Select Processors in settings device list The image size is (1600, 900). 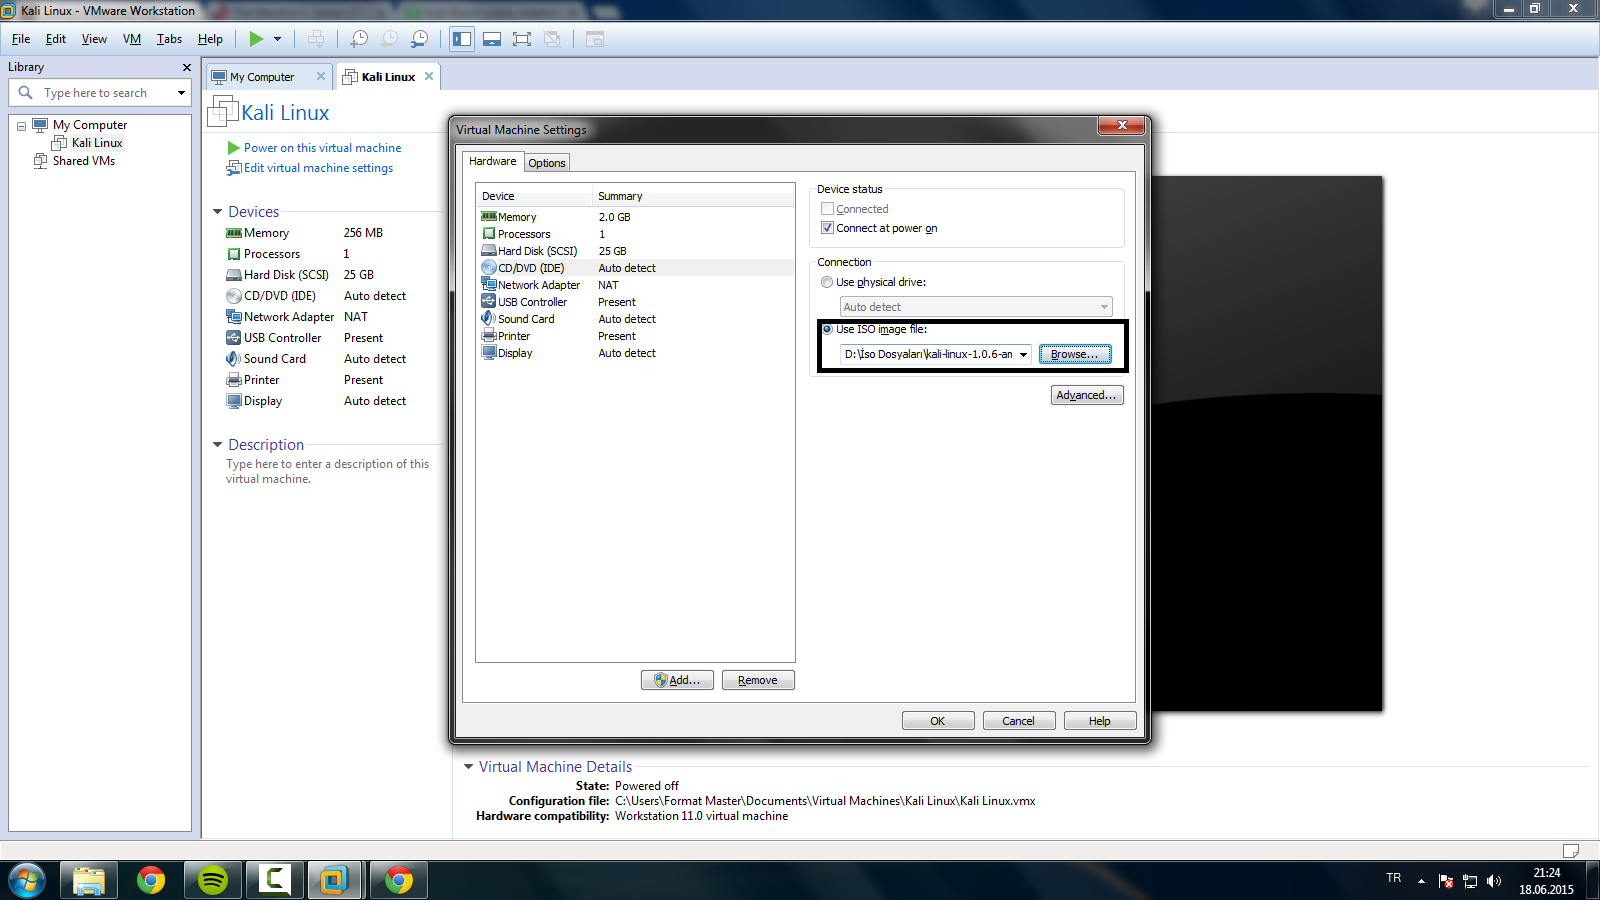[x=636, y=234]
